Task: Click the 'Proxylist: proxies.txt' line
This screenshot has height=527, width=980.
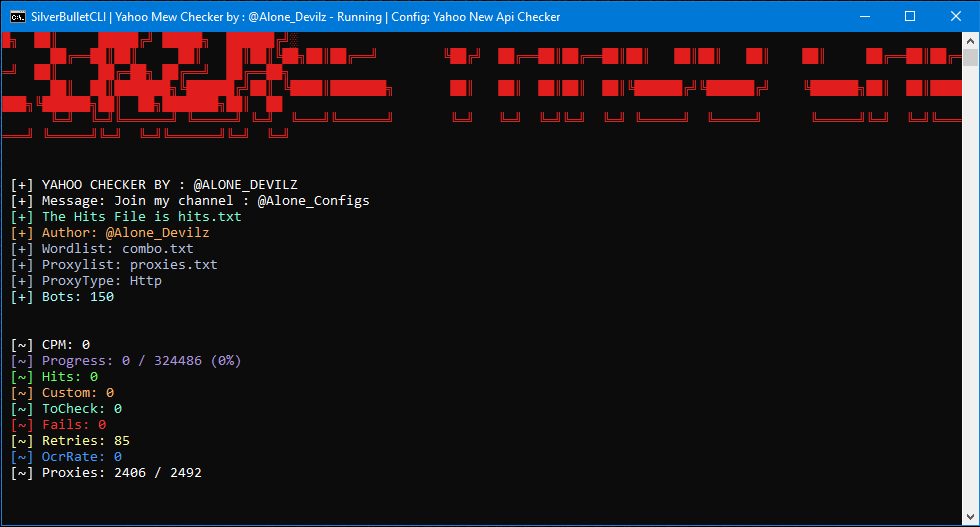Action: [x=114, y=265]
